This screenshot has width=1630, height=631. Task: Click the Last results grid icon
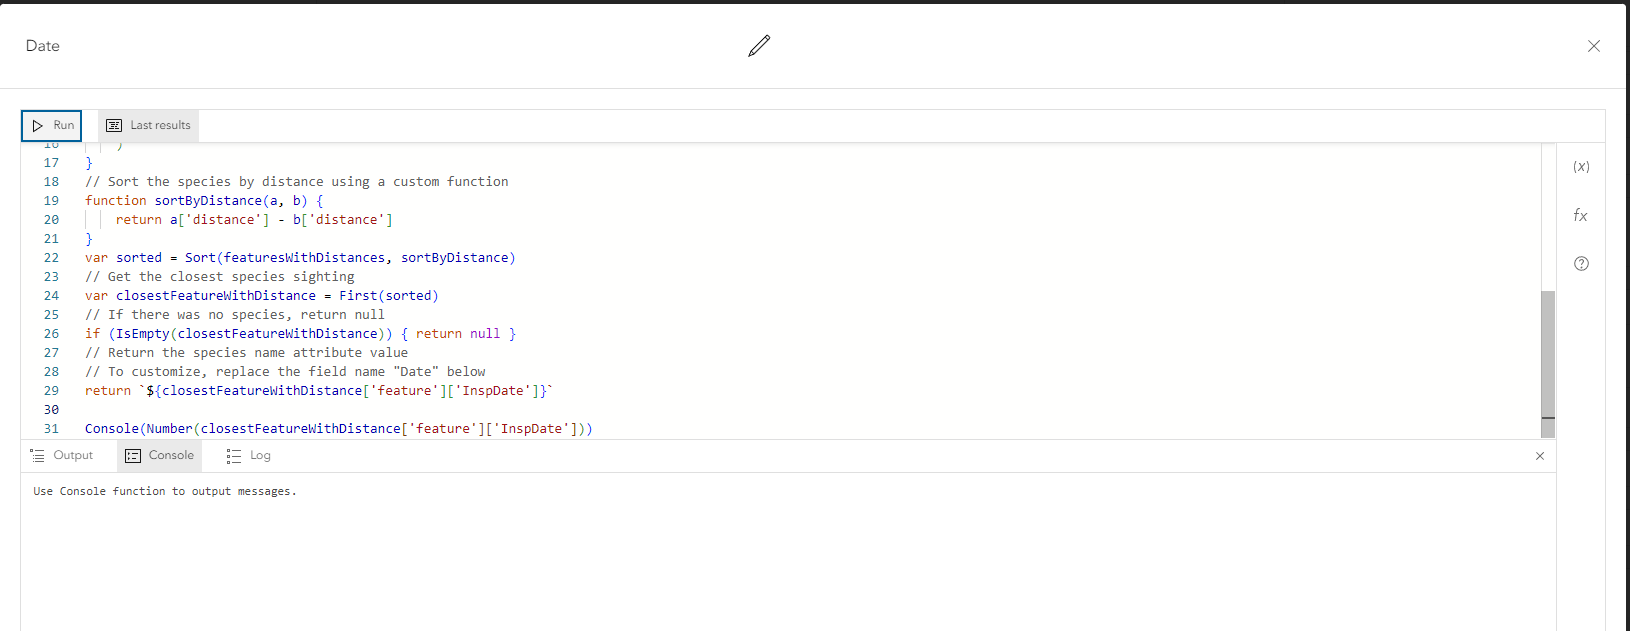tap(114, 125)
